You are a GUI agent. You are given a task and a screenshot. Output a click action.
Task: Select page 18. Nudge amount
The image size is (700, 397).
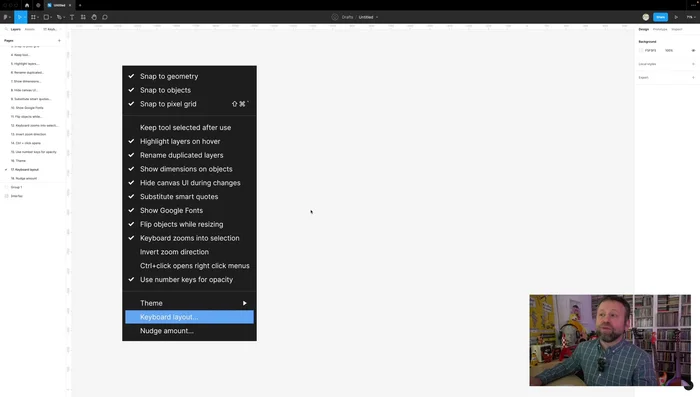click(24, 179)
